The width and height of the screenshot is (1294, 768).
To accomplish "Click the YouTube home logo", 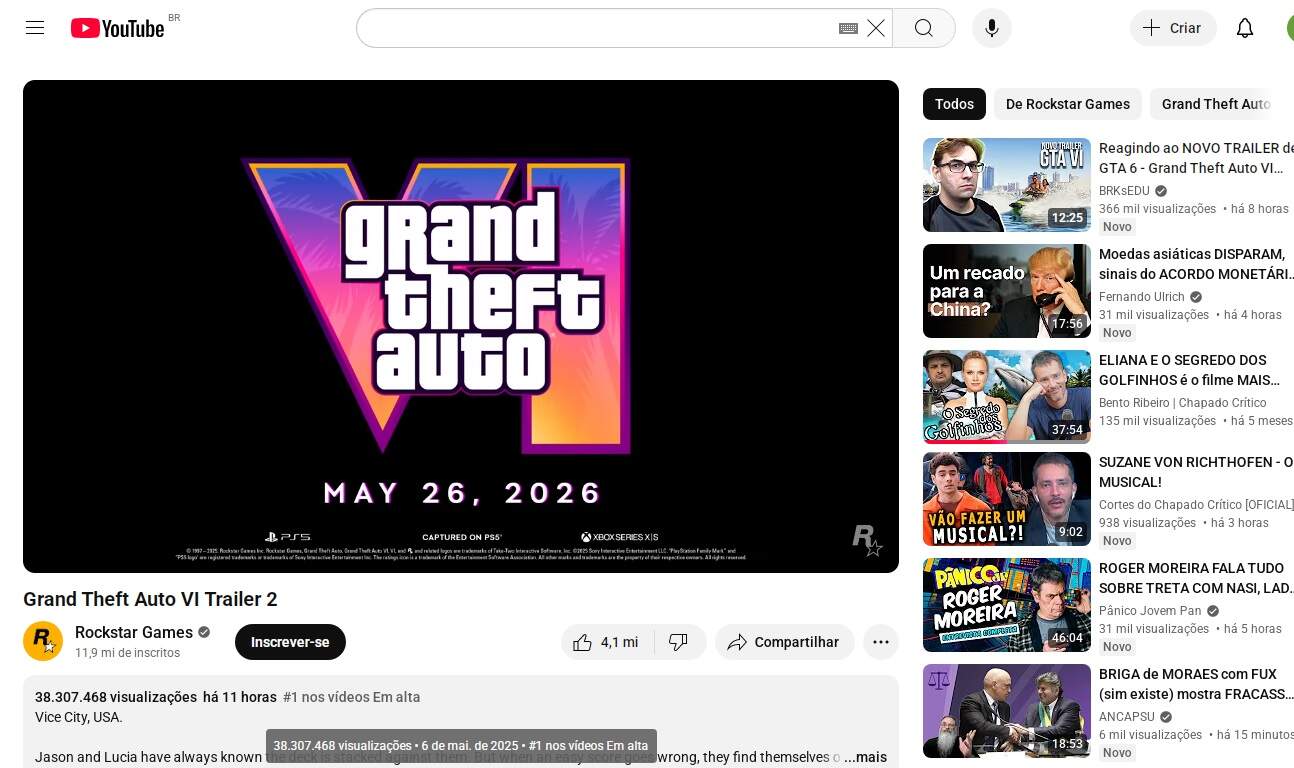I will click(118, 28).
